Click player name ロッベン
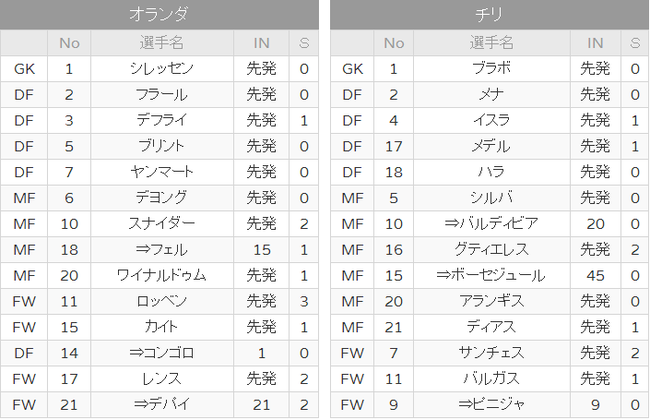 coord(162,301)
